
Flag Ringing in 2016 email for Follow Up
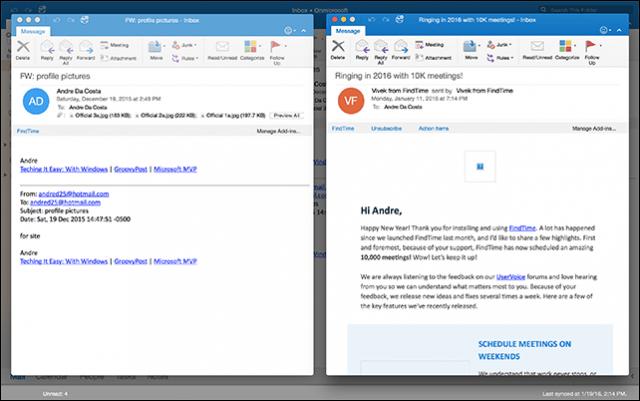pos(592,52)
